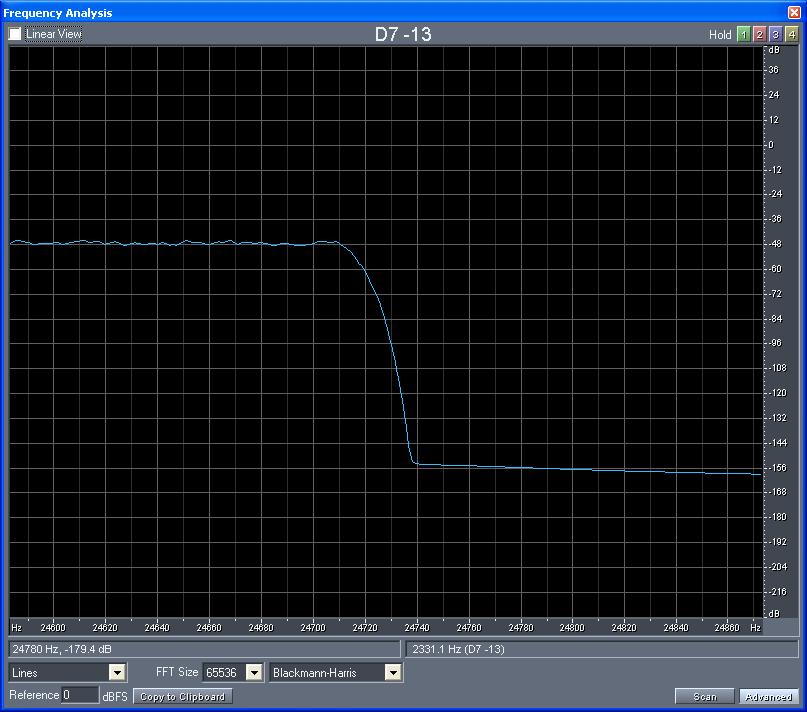Click the 'Hold' label text
The image size is (807, 712).
point(720,34)
